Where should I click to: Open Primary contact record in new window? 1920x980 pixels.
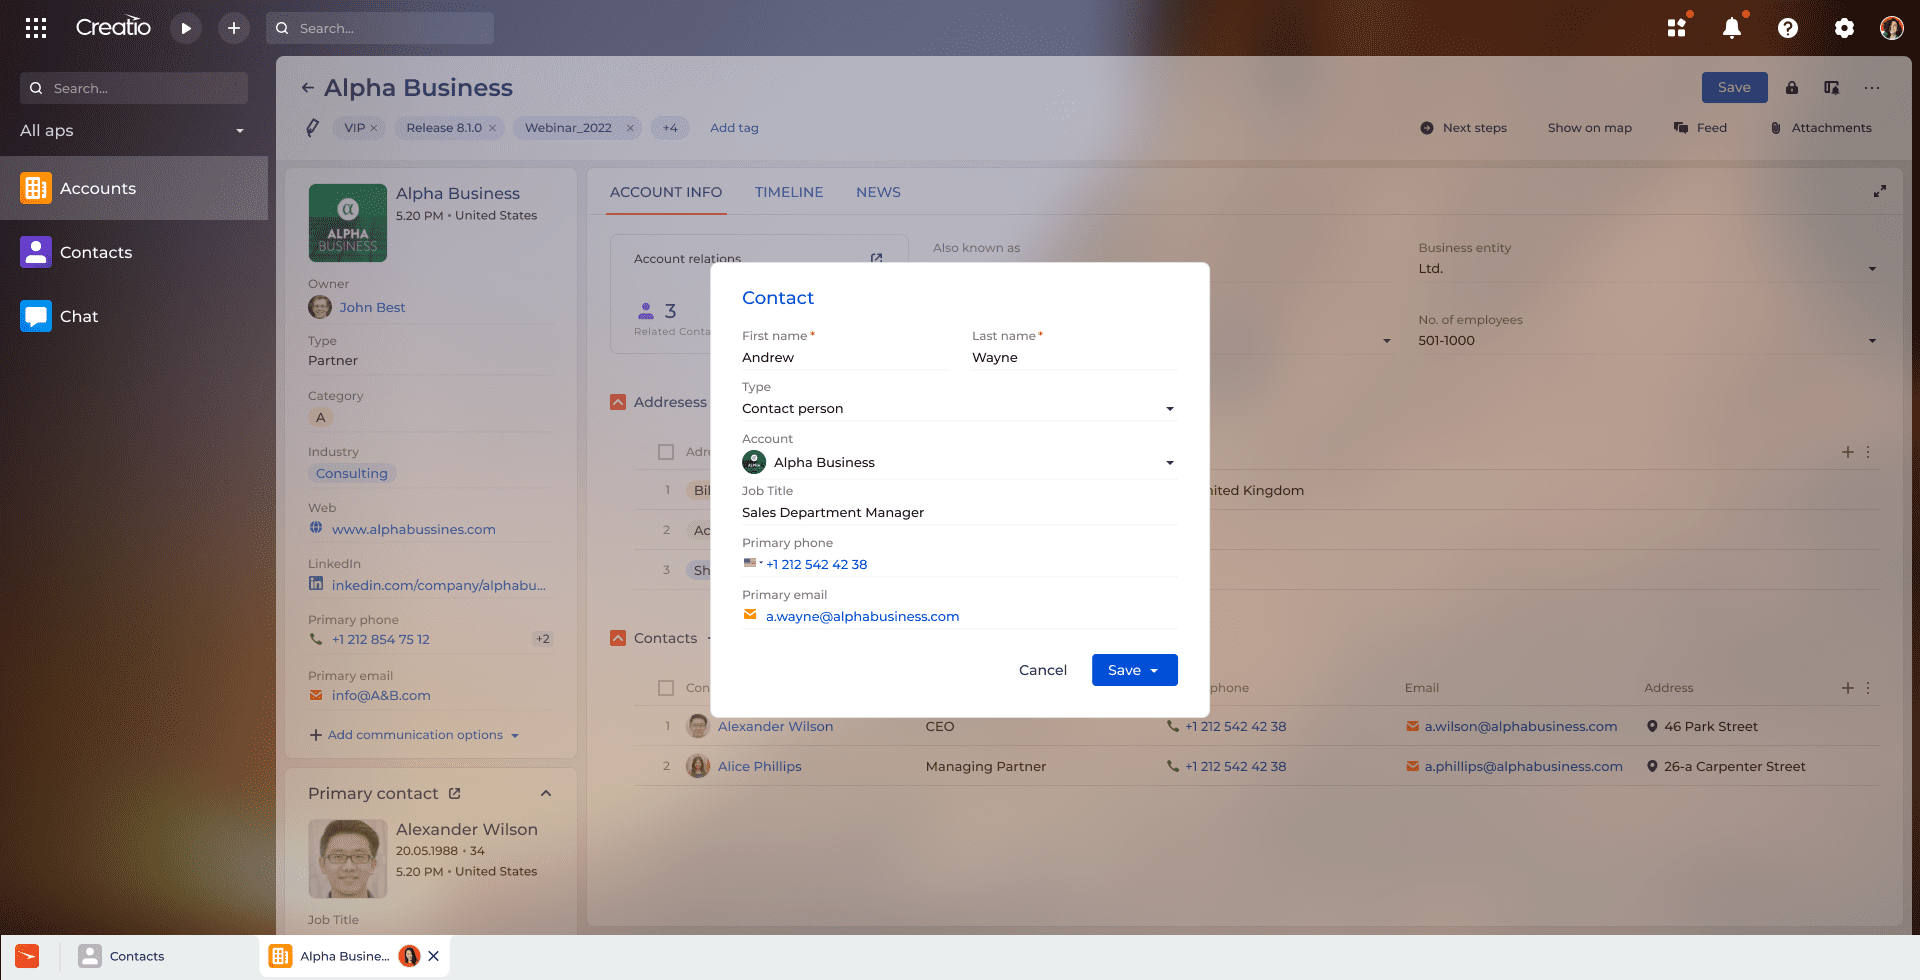pos(454,793)
